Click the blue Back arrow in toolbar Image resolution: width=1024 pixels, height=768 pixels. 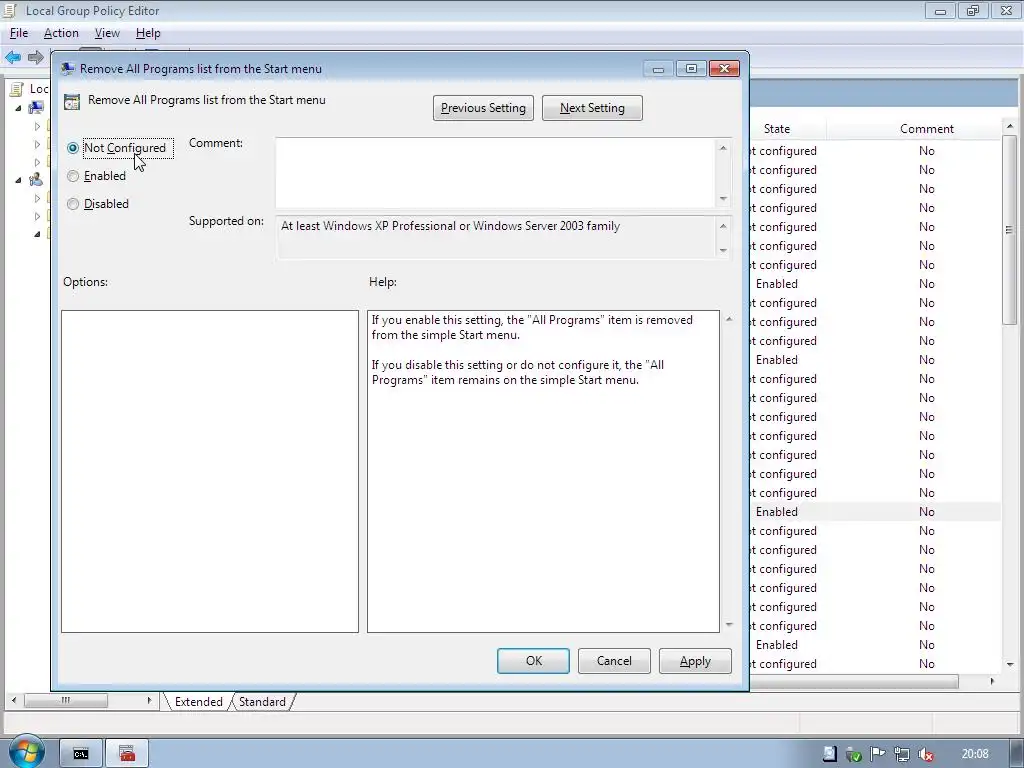coord(13,57)
